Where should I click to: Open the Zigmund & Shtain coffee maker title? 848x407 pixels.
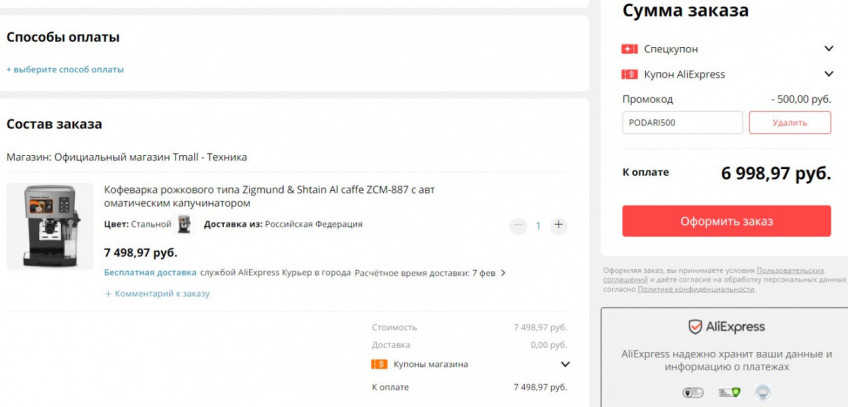pos(270,196)
